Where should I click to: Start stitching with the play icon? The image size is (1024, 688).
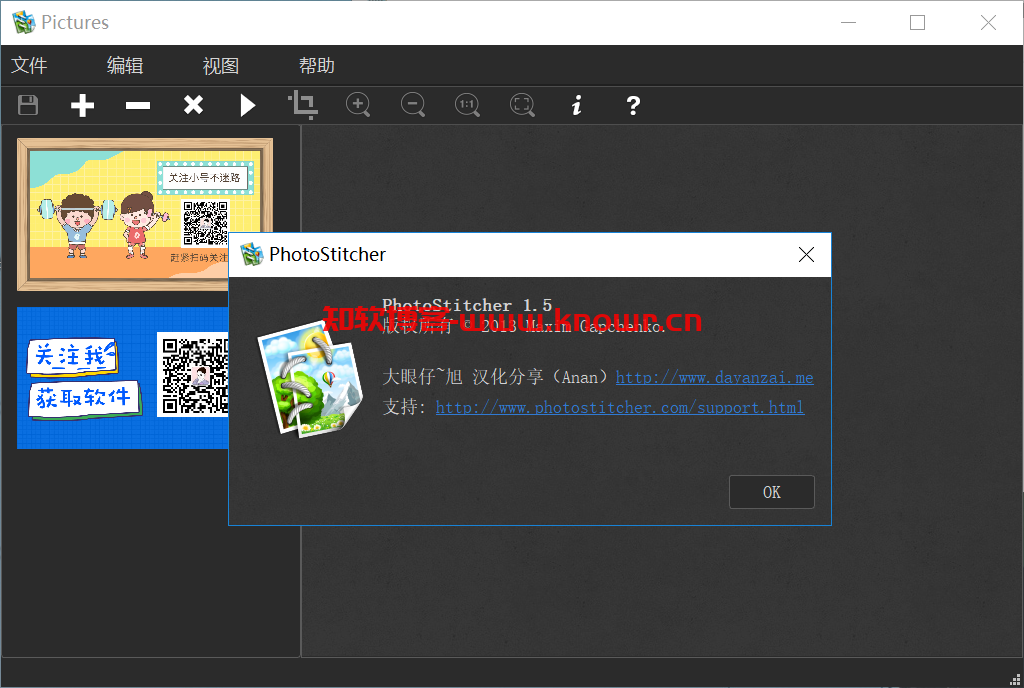pyautogui.click(x=248, y=105)
